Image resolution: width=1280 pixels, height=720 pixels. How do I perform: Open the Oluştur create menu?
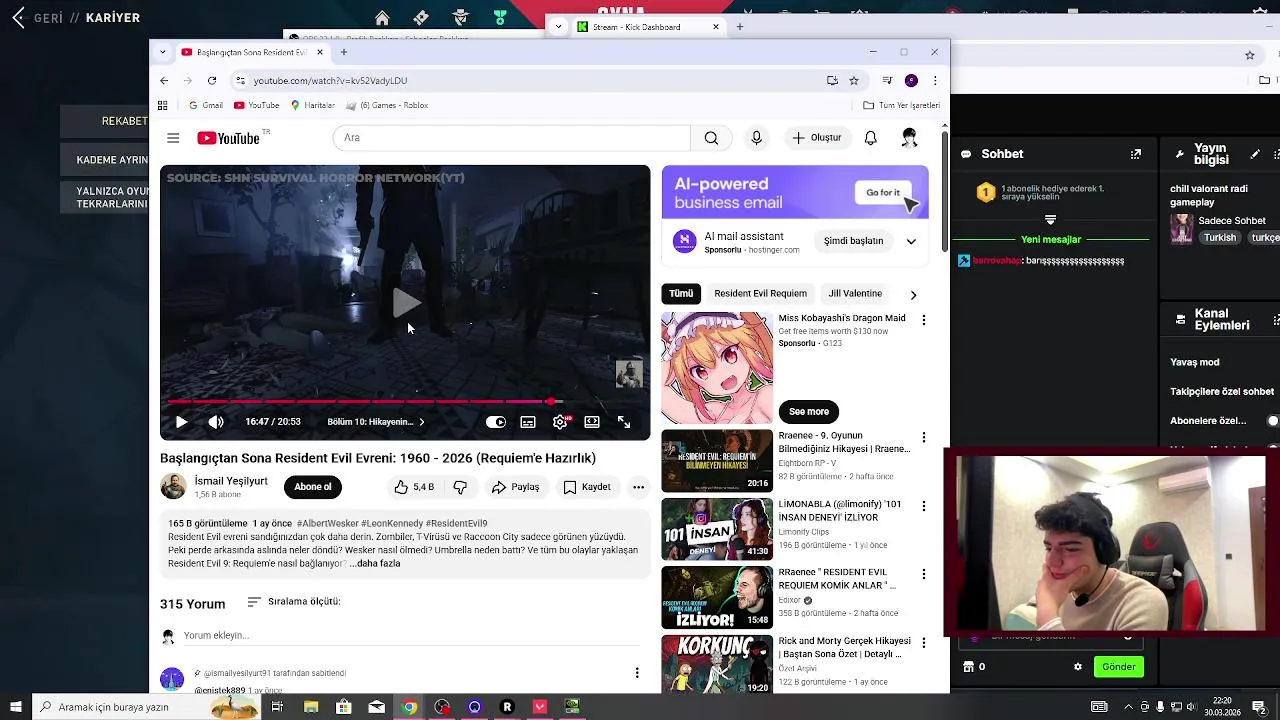click(817, 138)
